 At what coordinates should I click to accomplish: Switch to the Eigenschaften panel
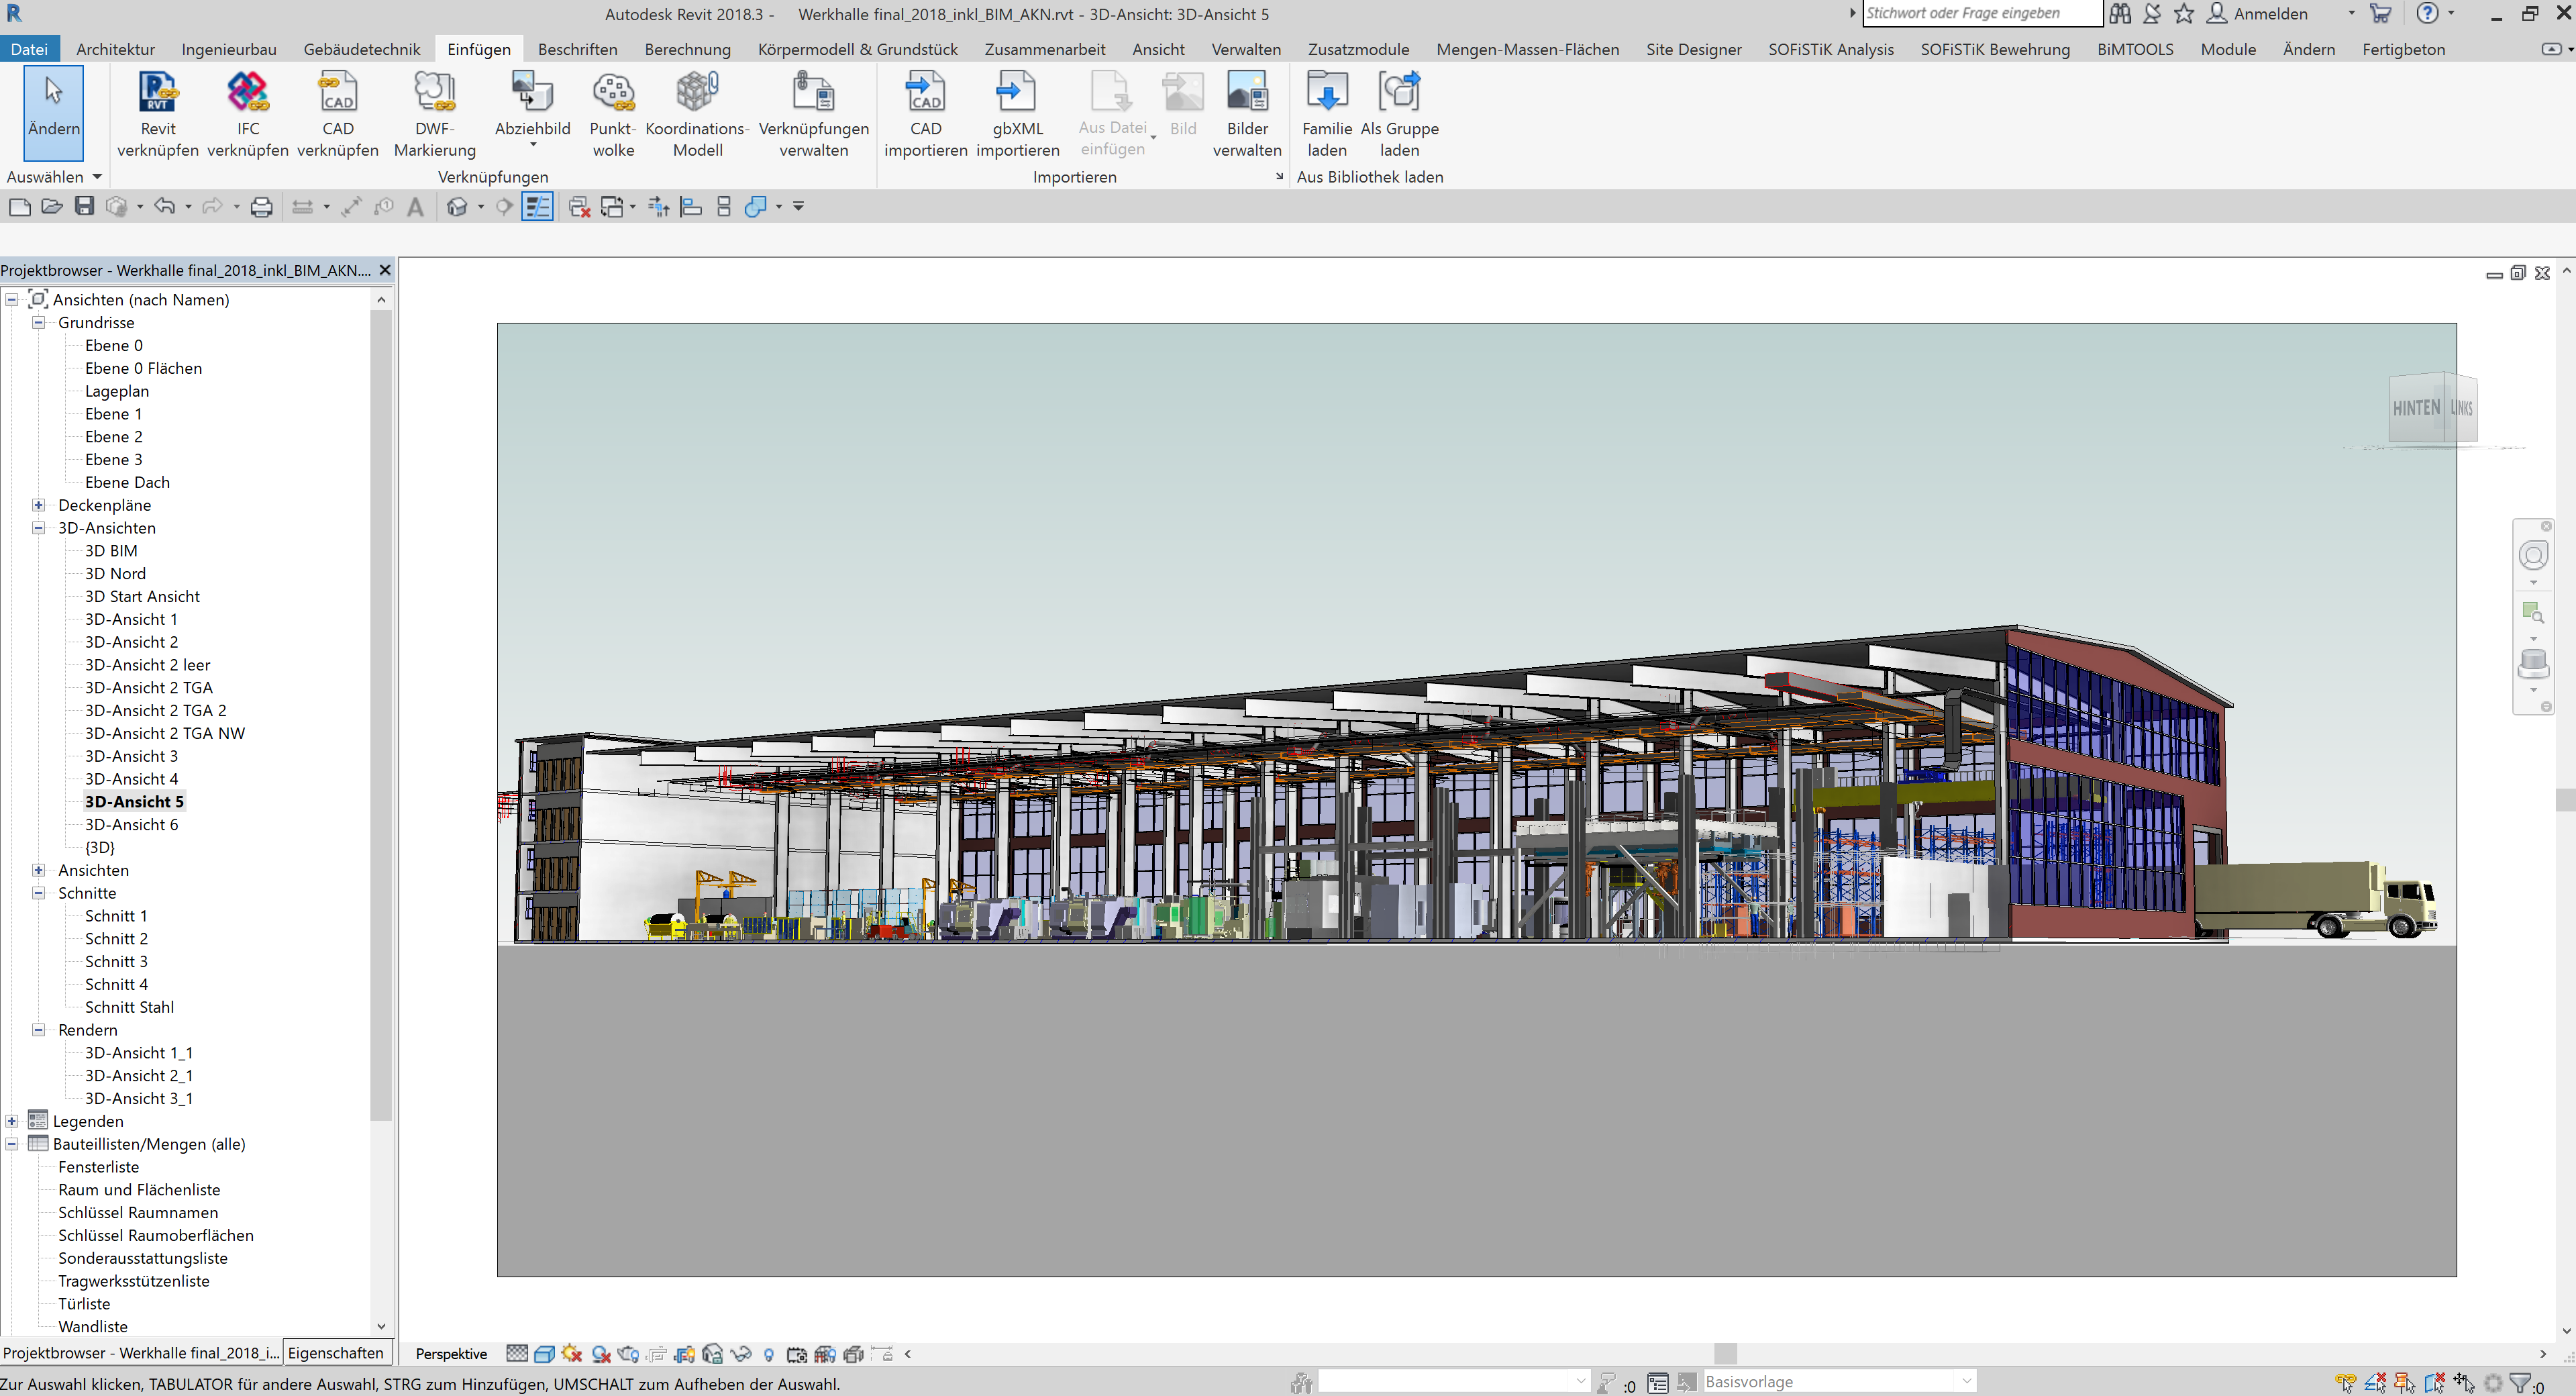(x=336, y=1352)
